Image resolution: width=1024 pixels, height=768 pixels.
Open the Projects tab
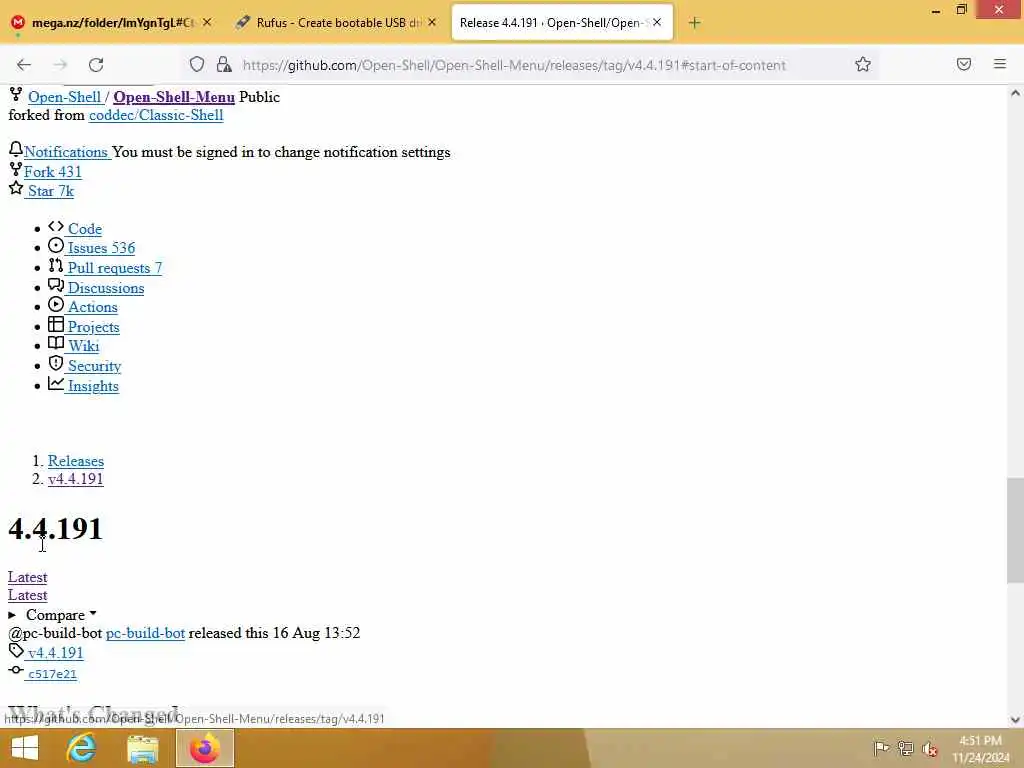click(93, 327)
